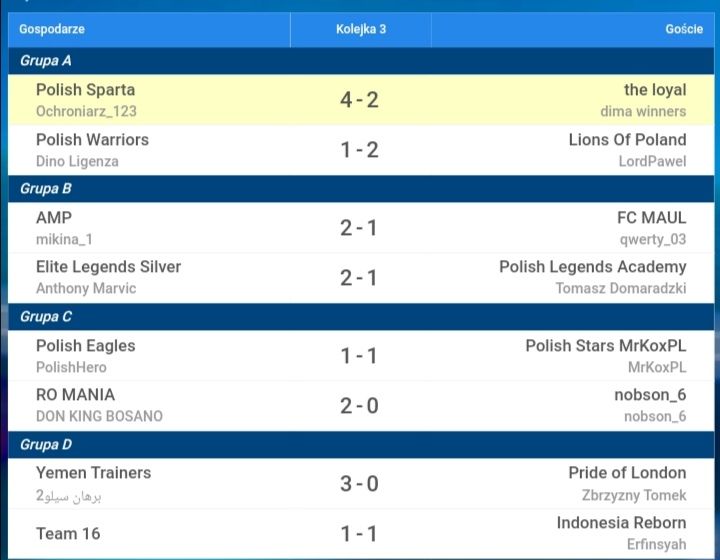This screenshot has height=560, width=720.
Task: Click the RO MANIA 2-0 score
Action: [x=359, y=406]
